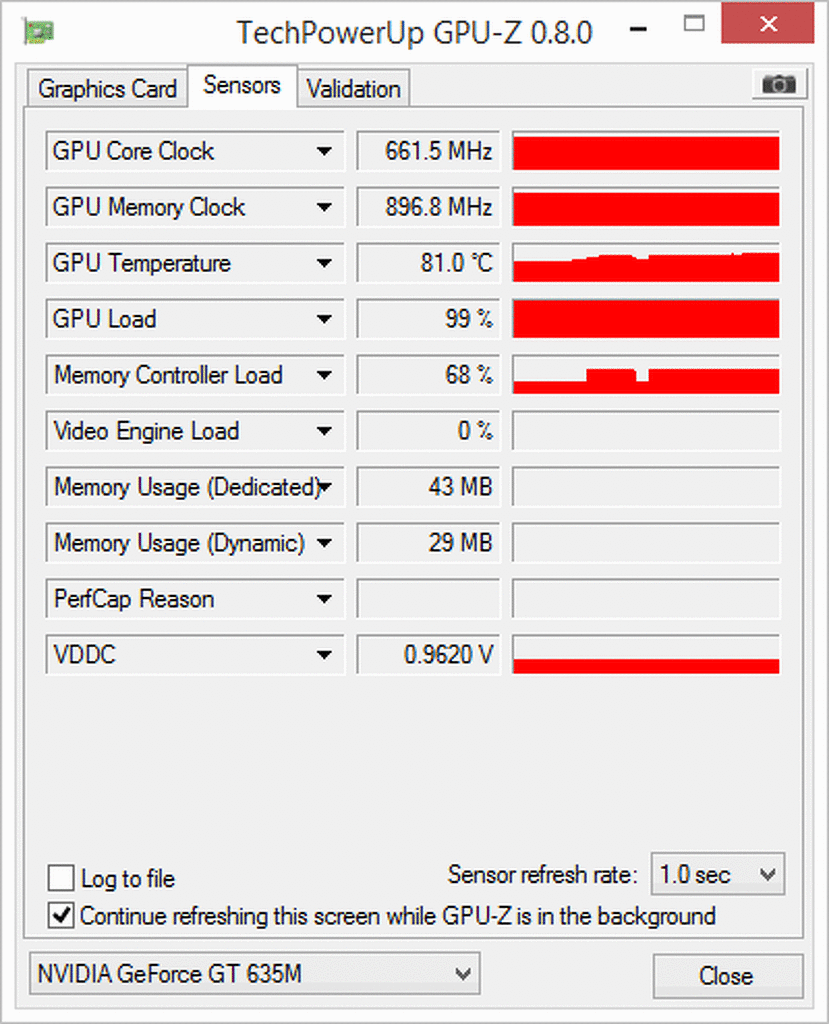Click the 81.0 °C temperature value field

tap(427, 264)
